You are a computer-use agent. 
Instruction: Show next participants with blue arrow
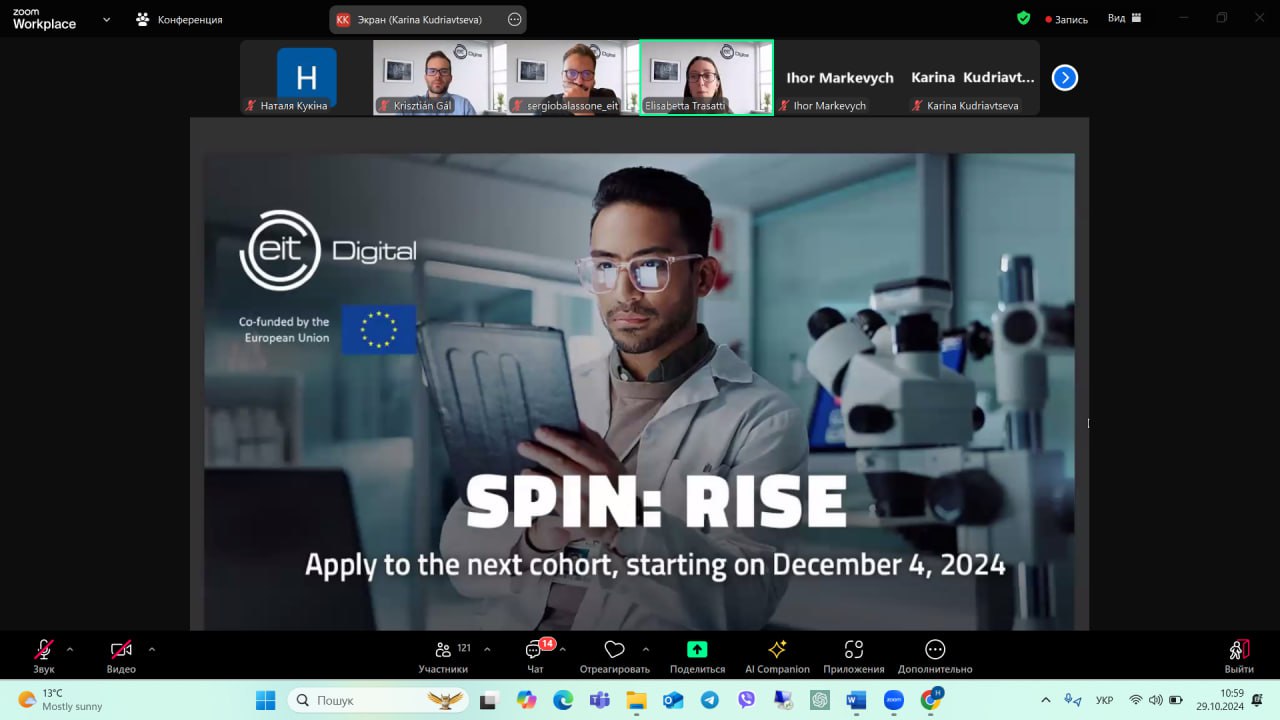pos(1065,77)
